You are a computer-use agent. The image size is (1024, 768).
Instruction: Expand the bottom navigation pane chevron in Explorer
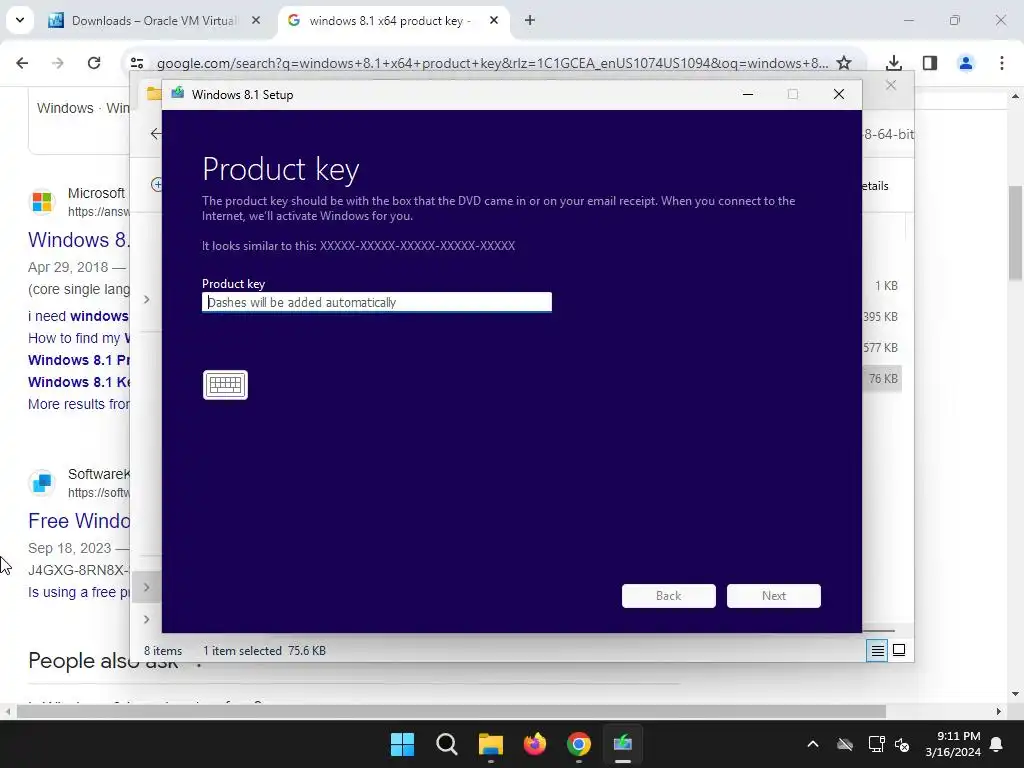147,619
